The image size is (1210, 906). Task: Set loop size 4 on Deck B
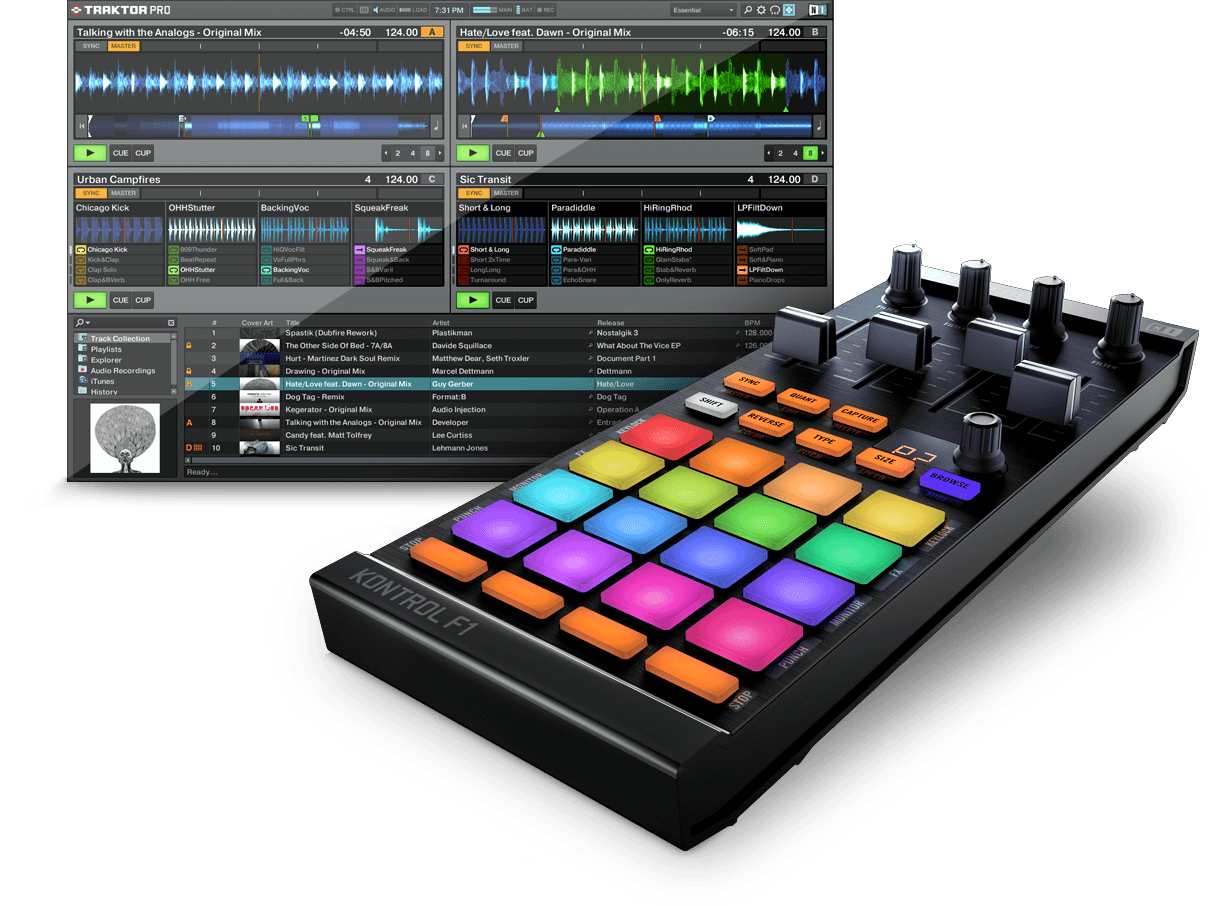tap(796, 153)
